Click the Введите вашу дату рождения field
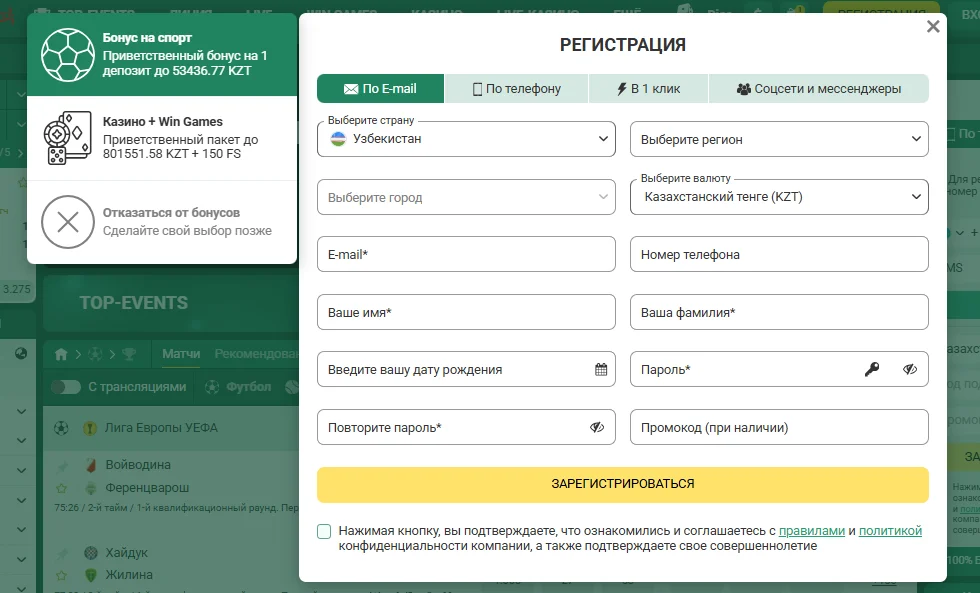The height and width of the screenshot is (593, 980). [466, 369]
